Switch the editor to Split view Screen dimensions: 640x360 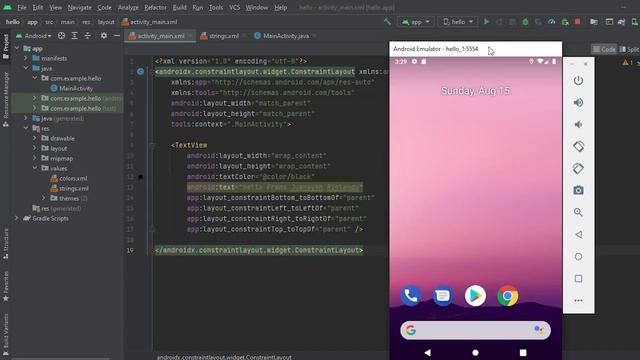[x=629, y=49]
